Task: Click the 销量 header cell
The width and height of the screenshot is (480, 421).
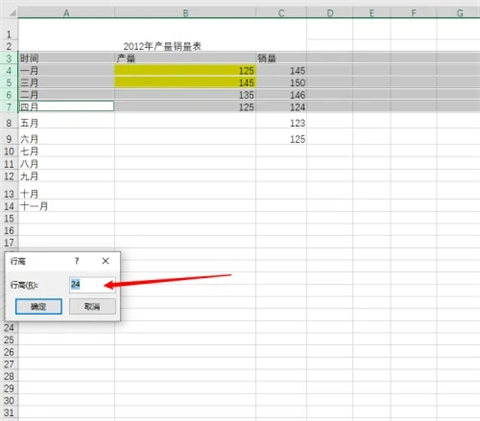Action: click(281, 58)
